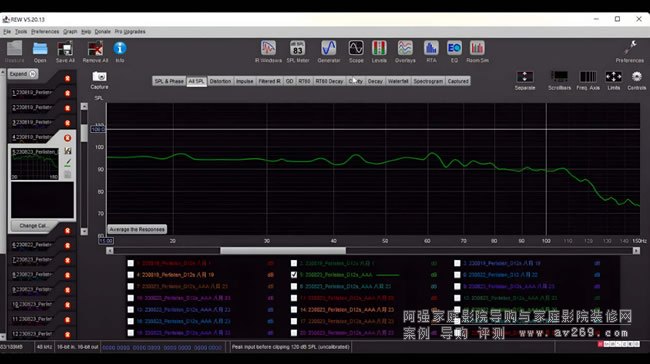
Task: Uncheck the checked green trace checkbox
Action: point(294,275)
